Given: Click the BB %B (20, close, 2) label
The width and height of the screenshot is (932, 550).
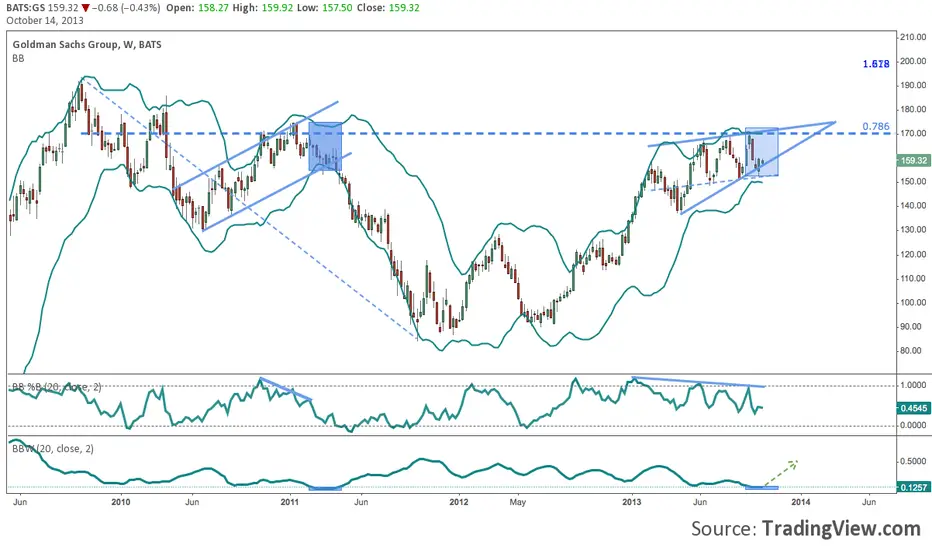Looking at the screenshot, I should (57, 387).
